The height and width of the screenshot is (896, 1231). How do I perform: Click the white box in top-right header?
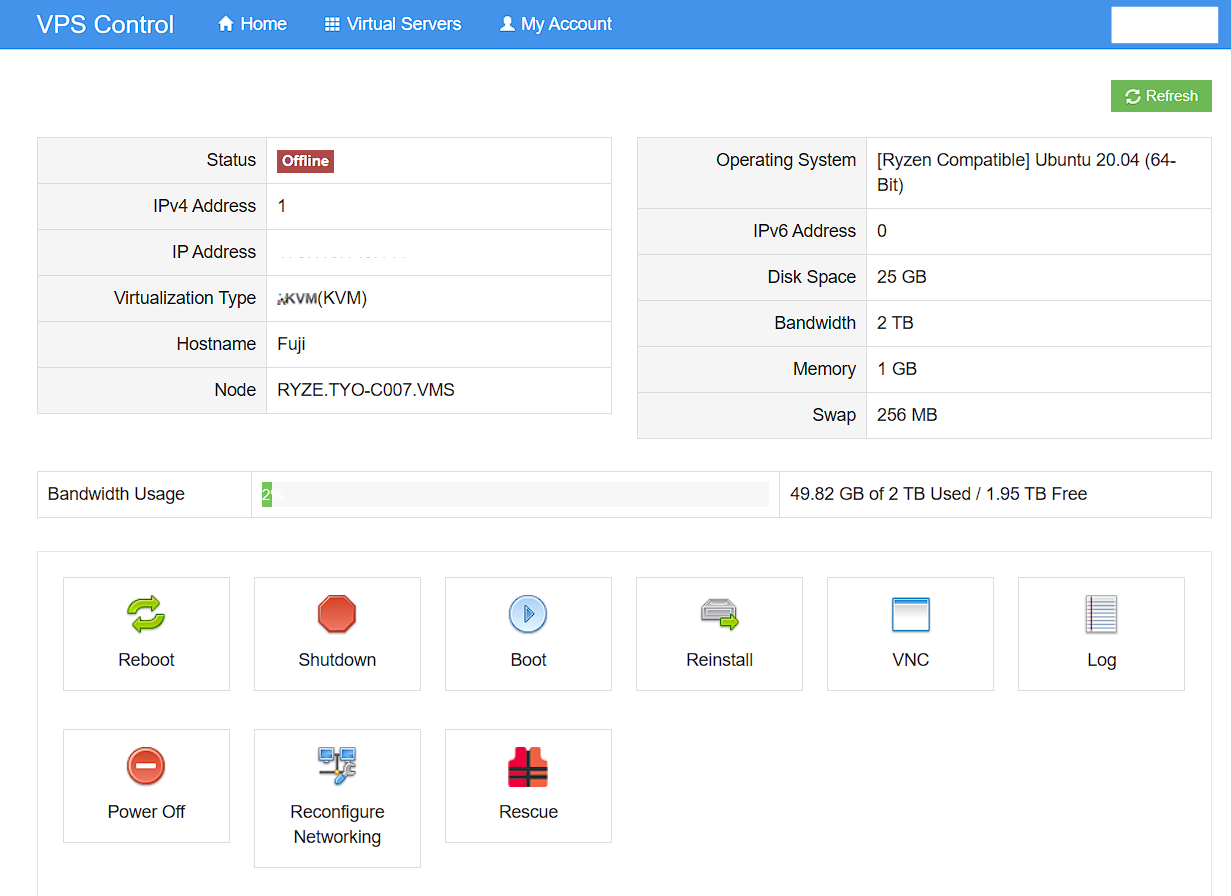(x=1164, y=24)
